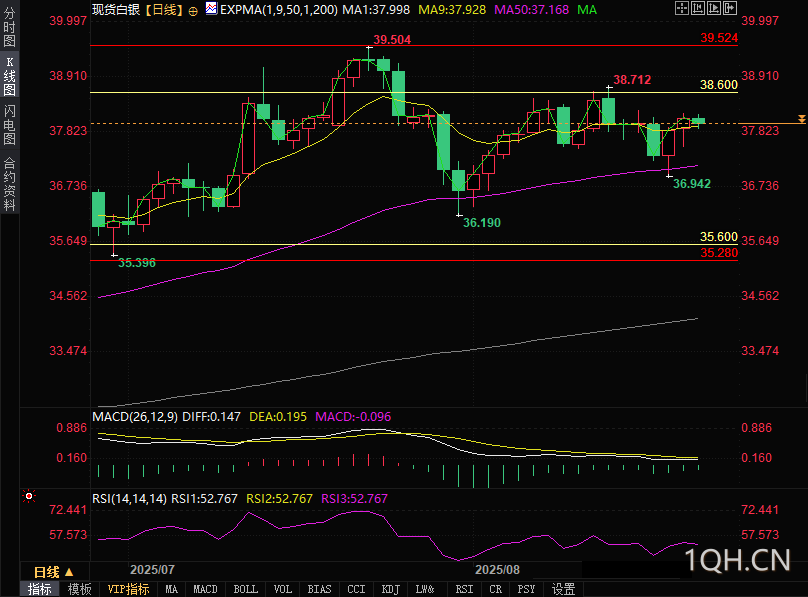Click the 38.712 high price label

632,80
